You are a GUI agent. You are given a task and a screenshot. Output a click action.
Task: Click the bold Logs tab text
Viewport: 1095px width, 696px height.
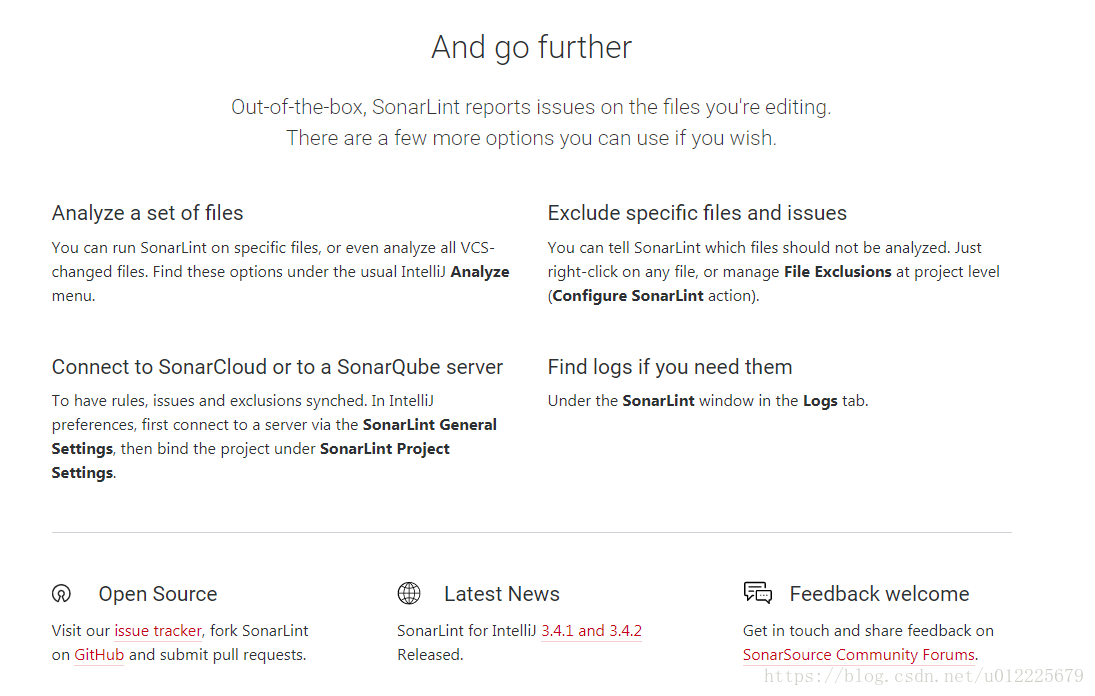(820, 401)
